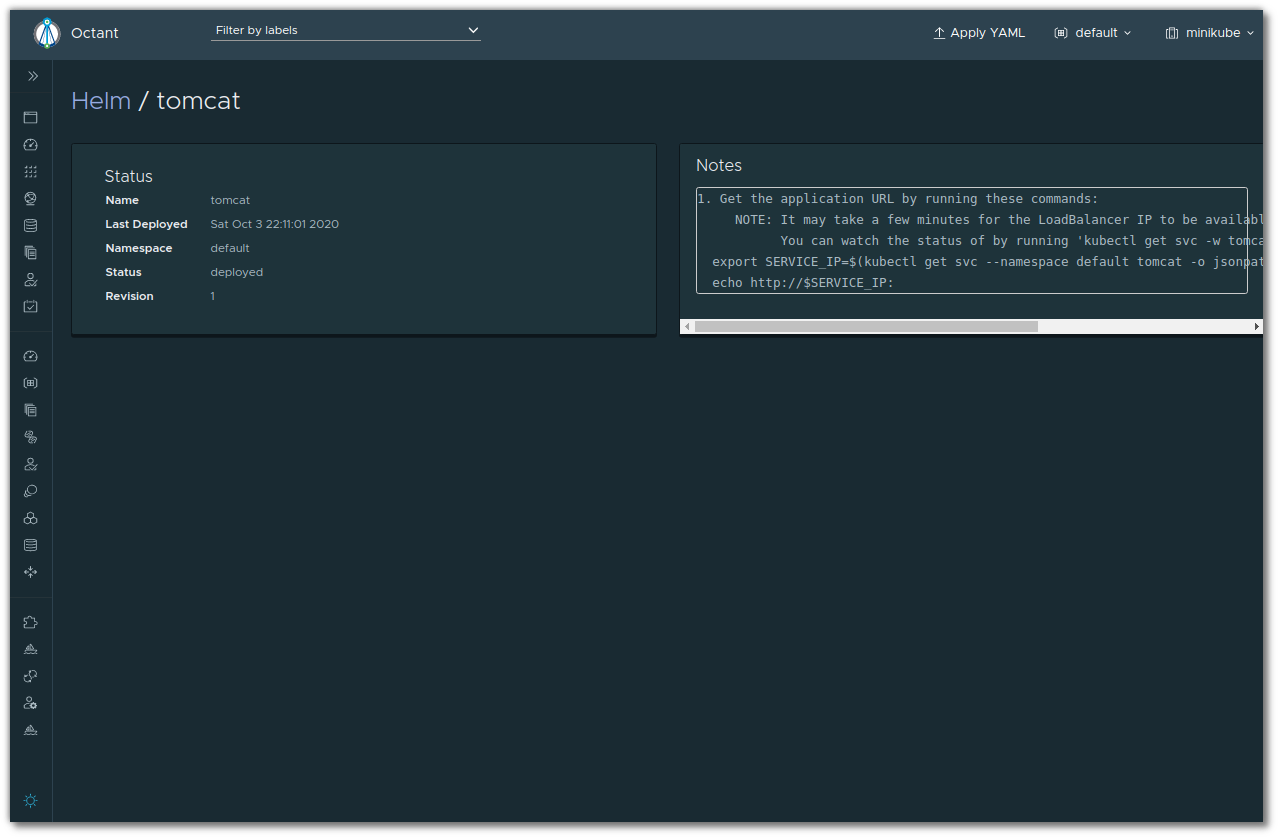Click the Notes text box content
The height and width of the screenshot is (838, 1279).
(972, 240)
